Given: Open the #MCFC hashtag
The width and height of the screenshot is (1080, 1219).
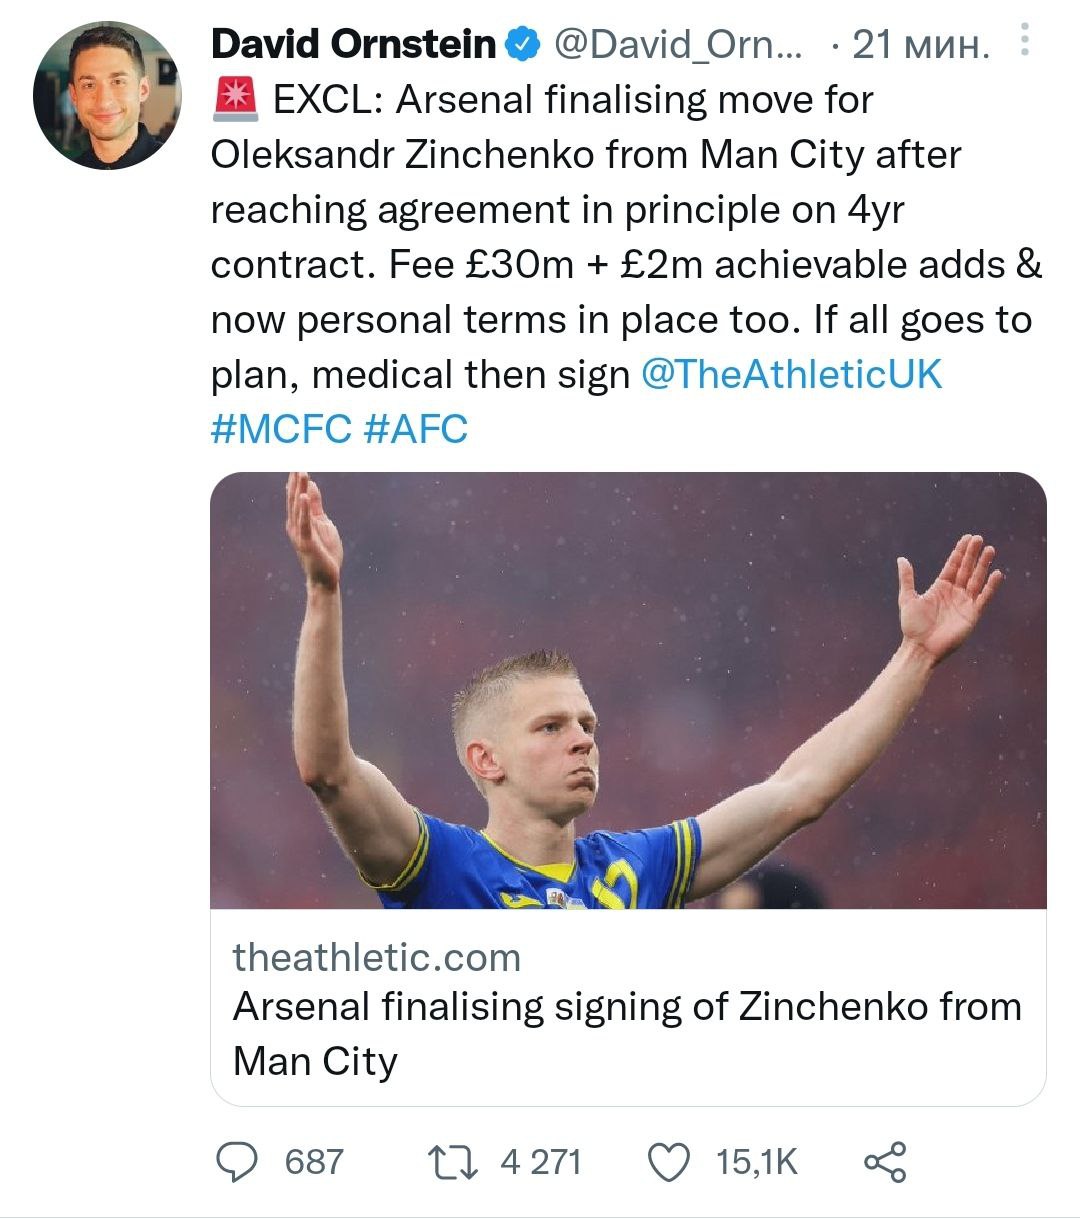Looking at the screenshot, I should pyautogui.click(x=281, y=429).
